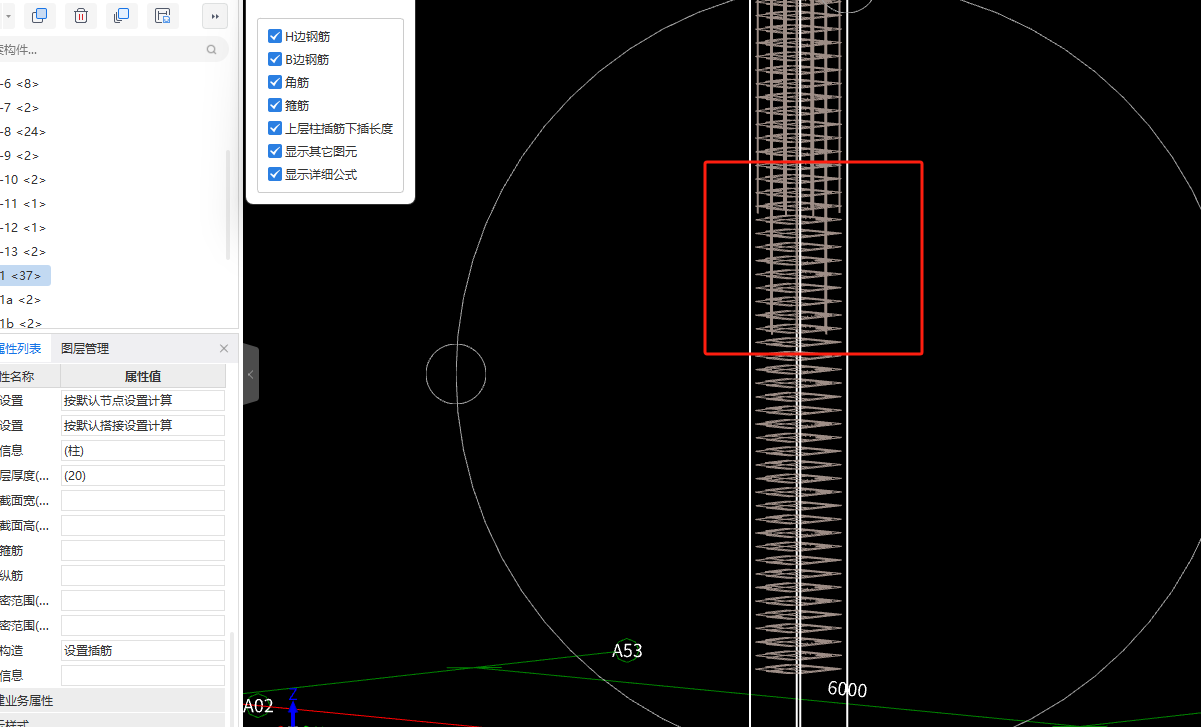Click the red trash delete icon
The height and width of the screenshot is (727, 1201).
tap(81, 15)
